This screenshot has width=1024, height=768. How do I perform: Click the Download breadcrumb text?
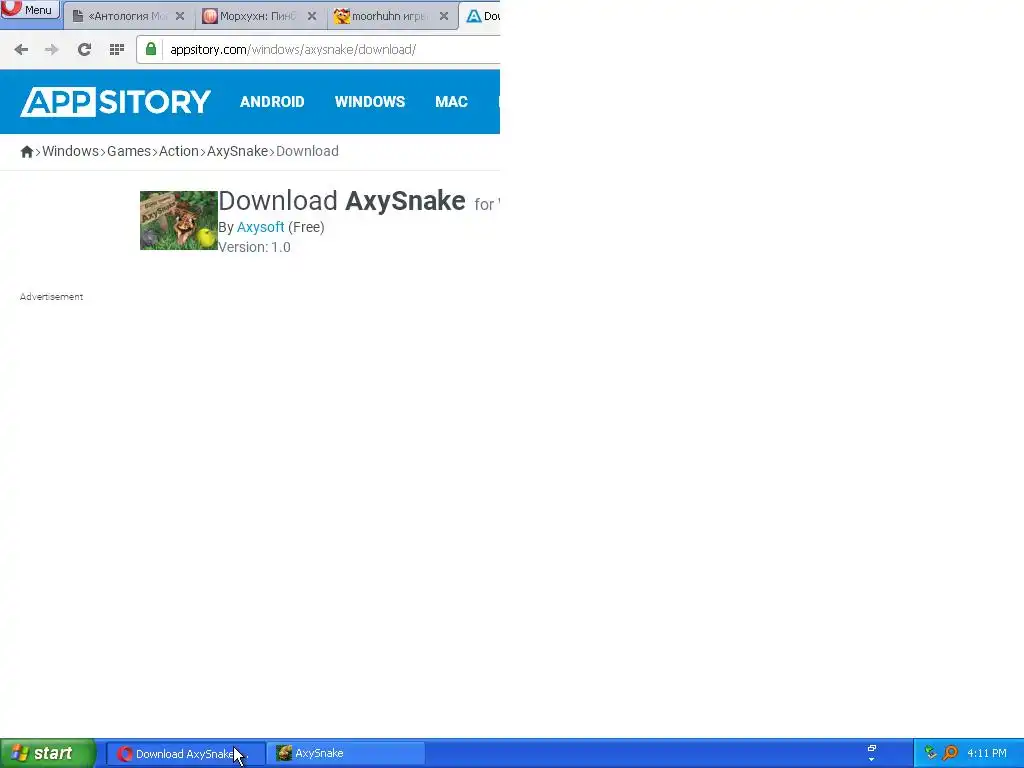point(307,151)
